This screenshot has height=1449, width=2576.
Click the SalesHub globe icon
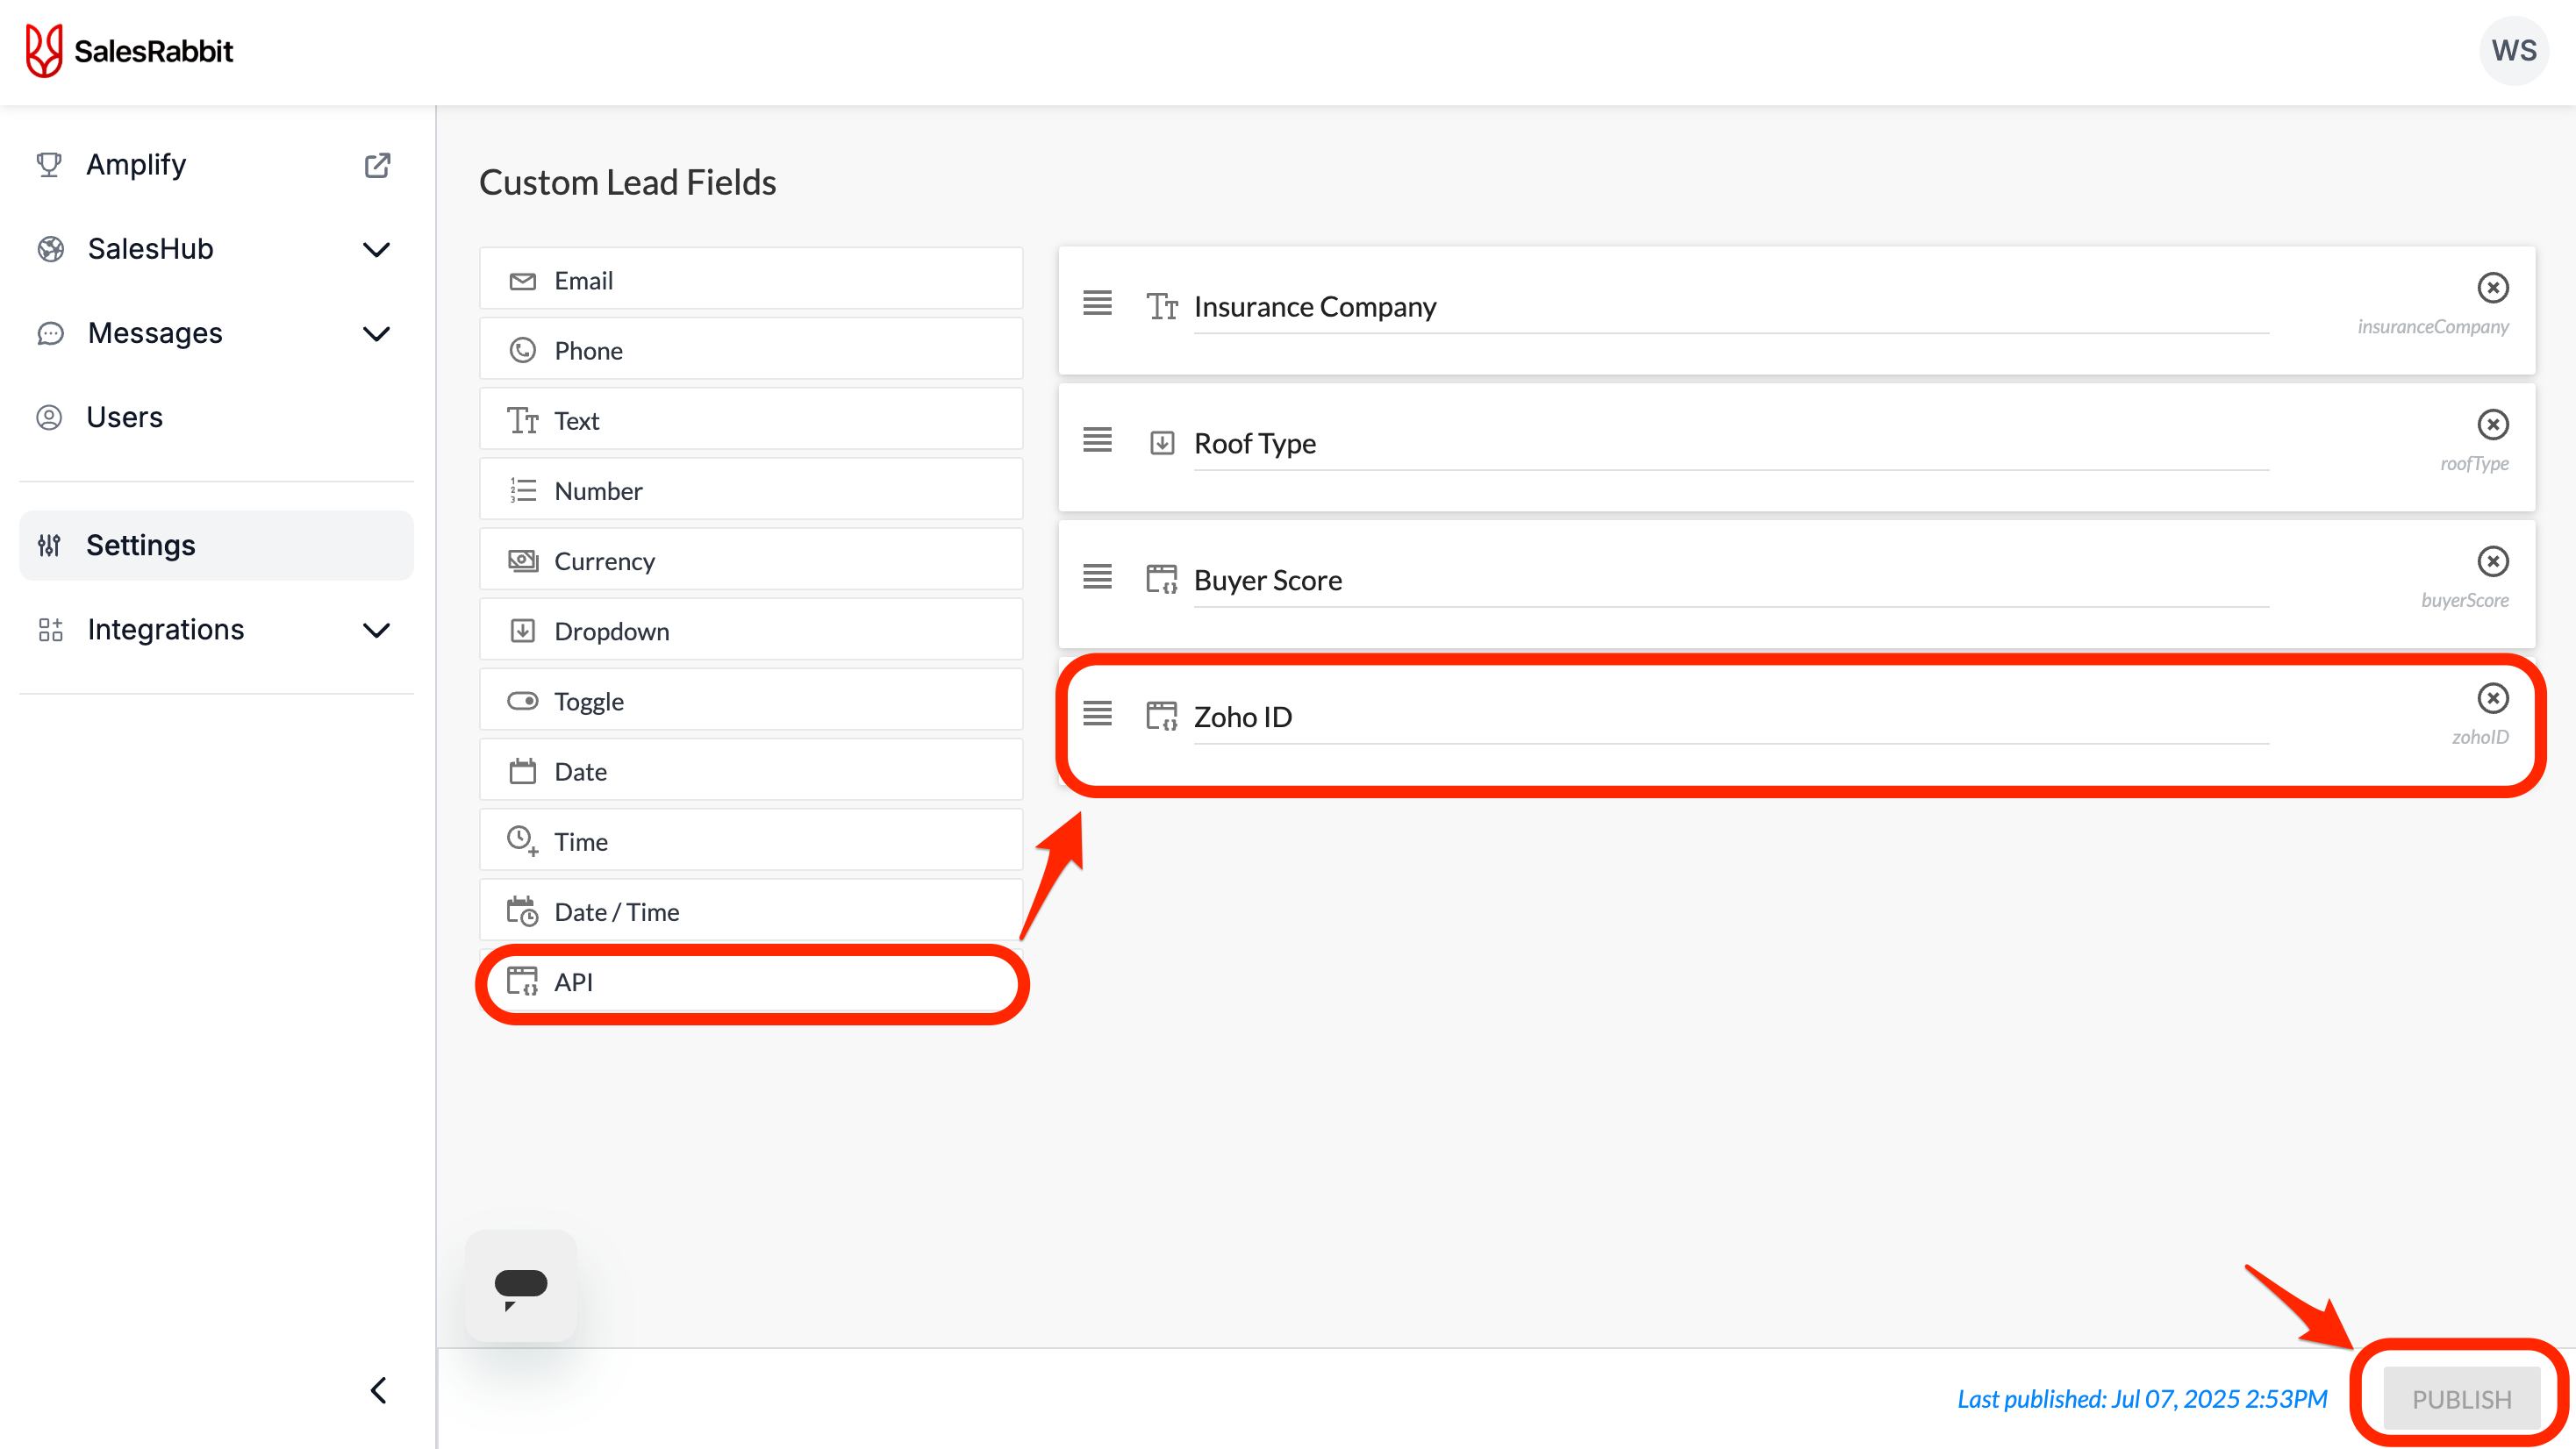pyautogui.click(x=50, y=249)
